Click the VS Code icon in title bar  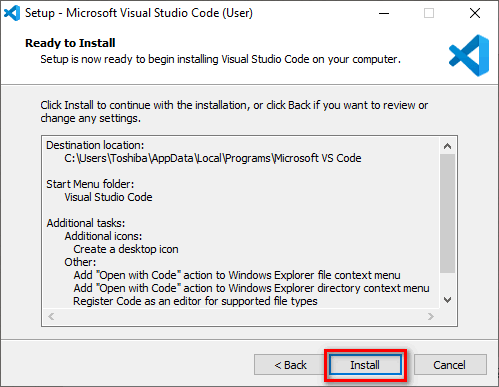tap(12, 13)
